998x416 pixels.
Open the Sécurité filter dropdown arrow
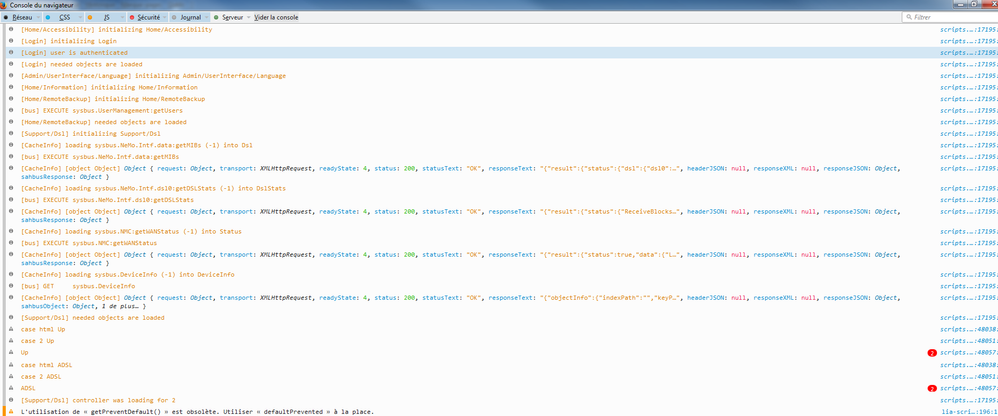pos(164,17)
